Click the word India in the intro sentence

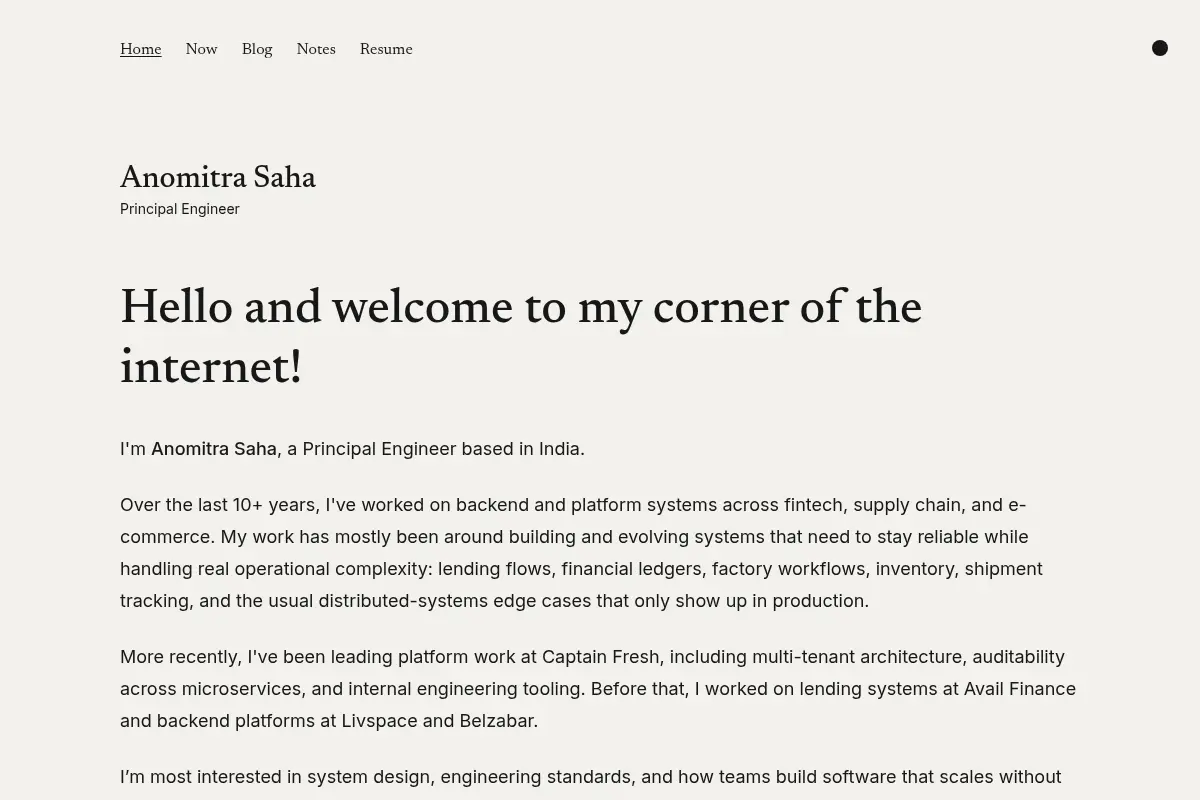coord(559,449)
